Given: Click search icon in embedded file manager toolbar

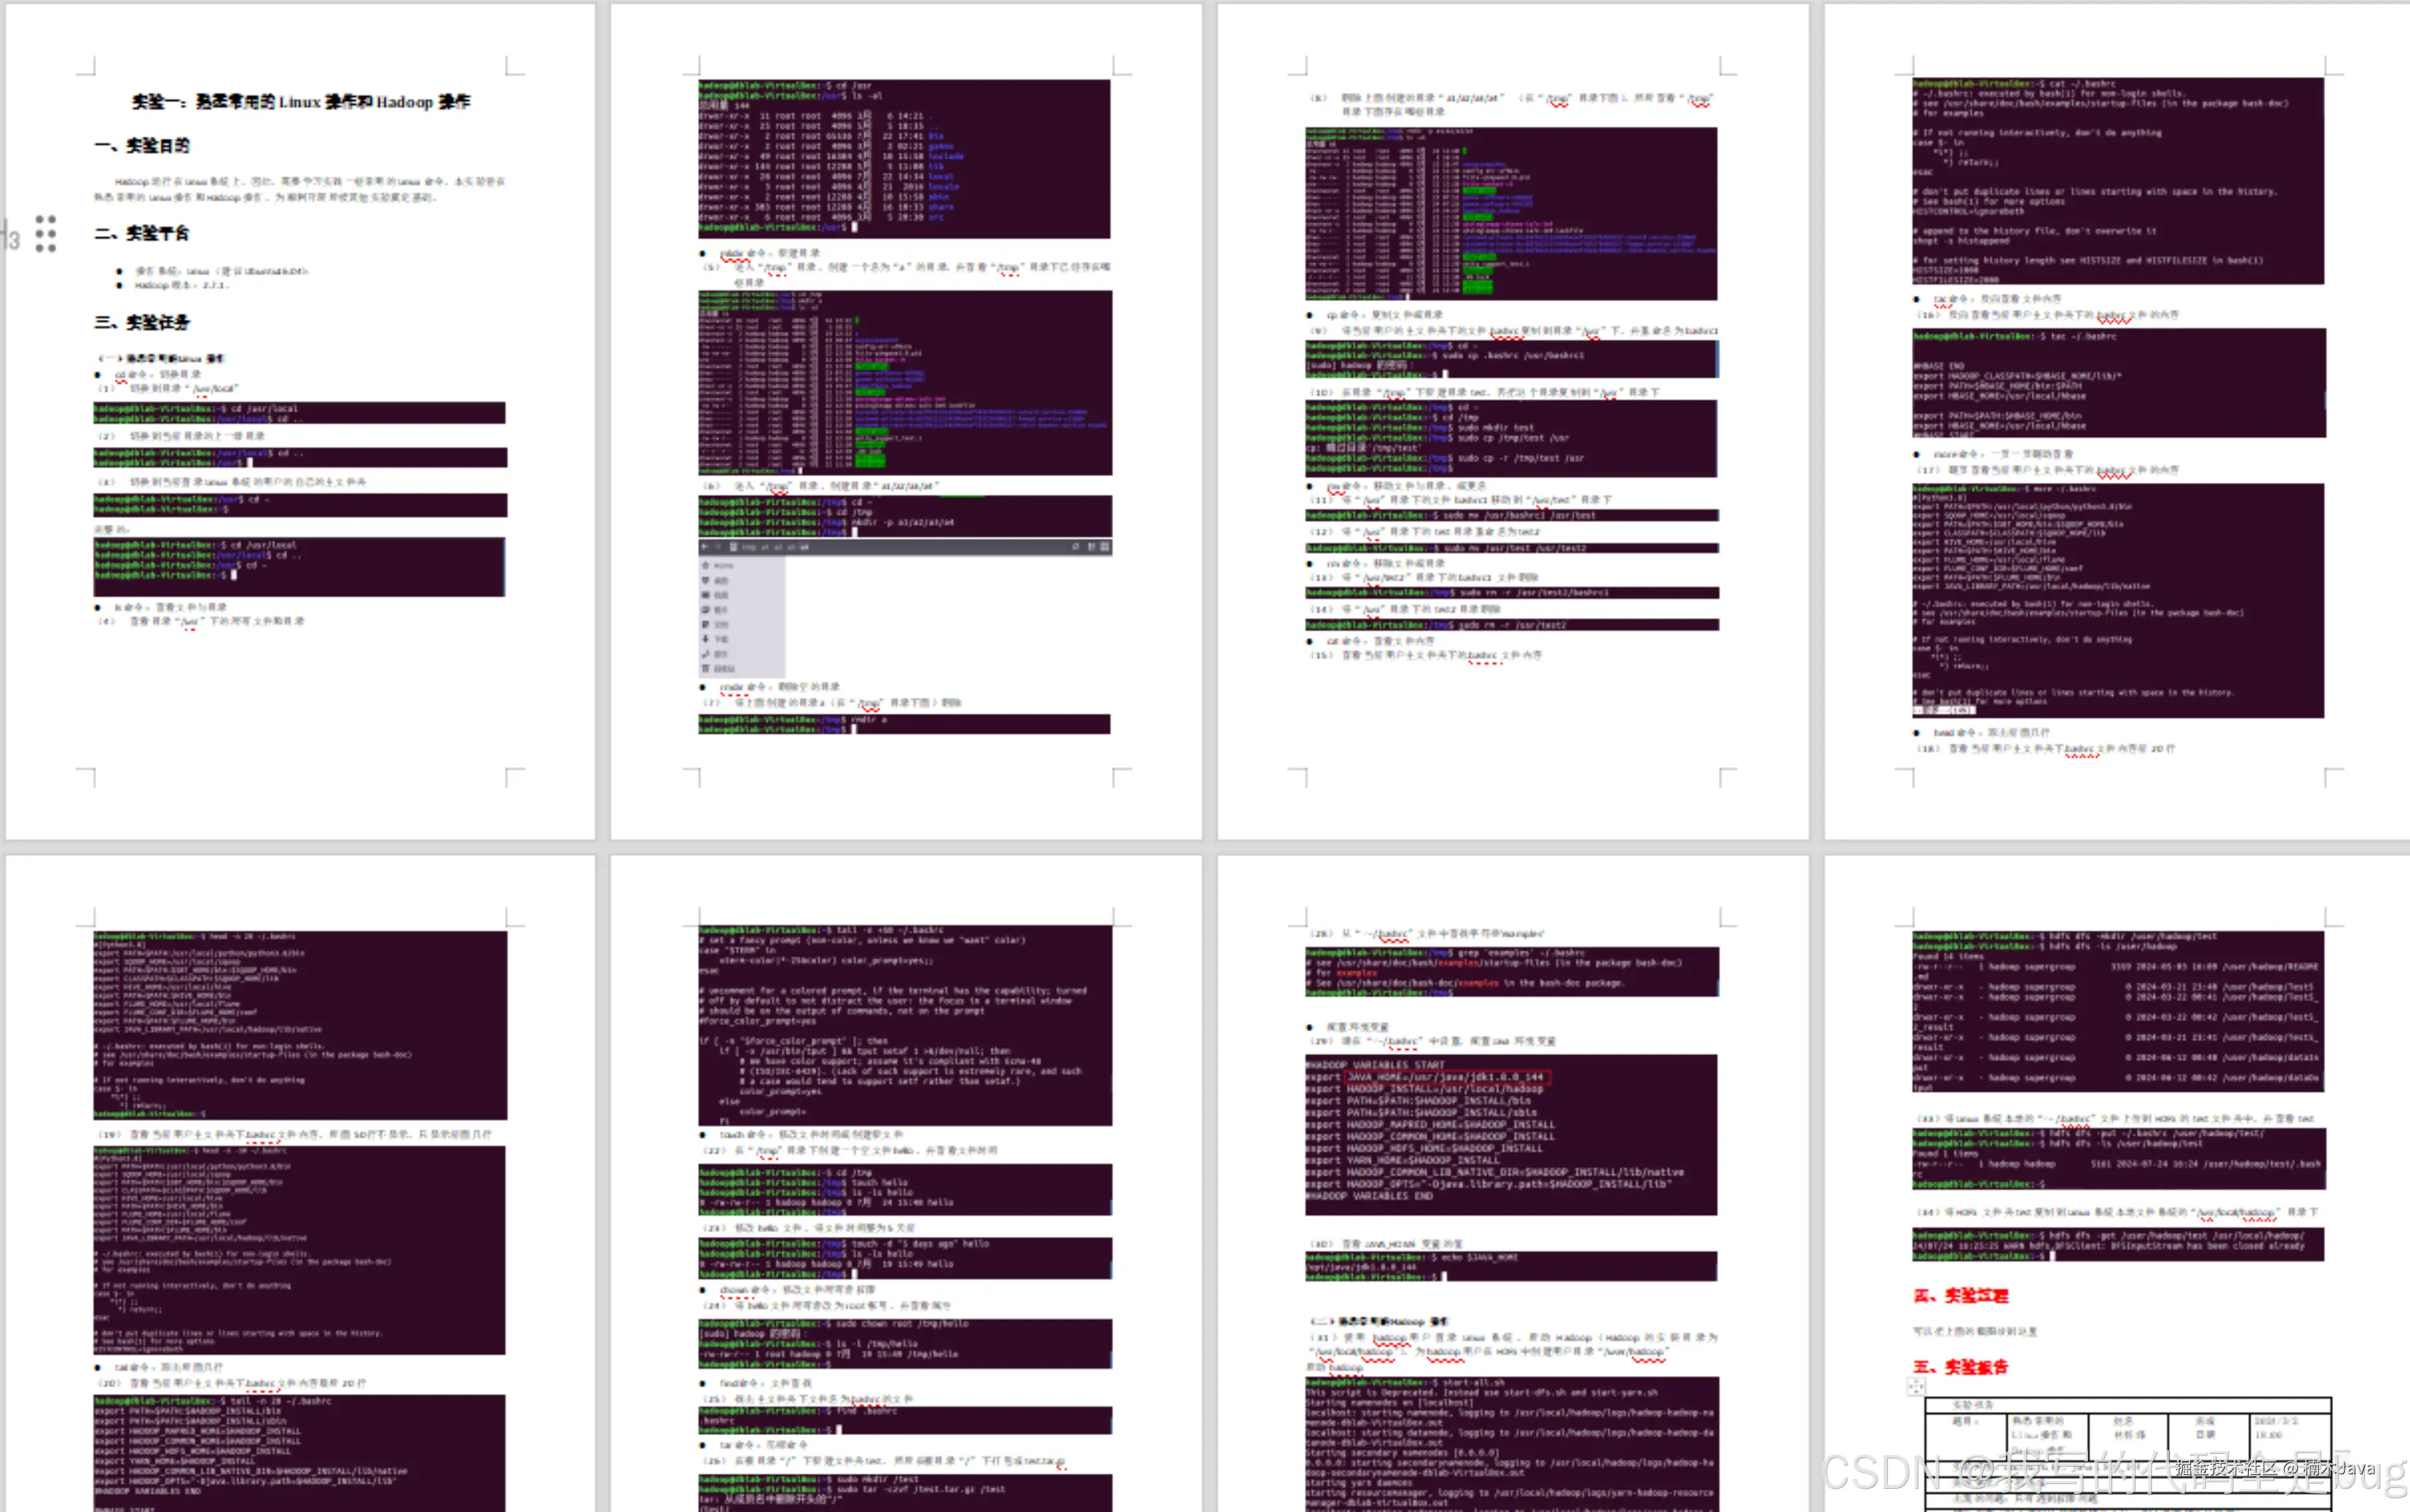Looking at the screenshot, I should point(1076,547).
